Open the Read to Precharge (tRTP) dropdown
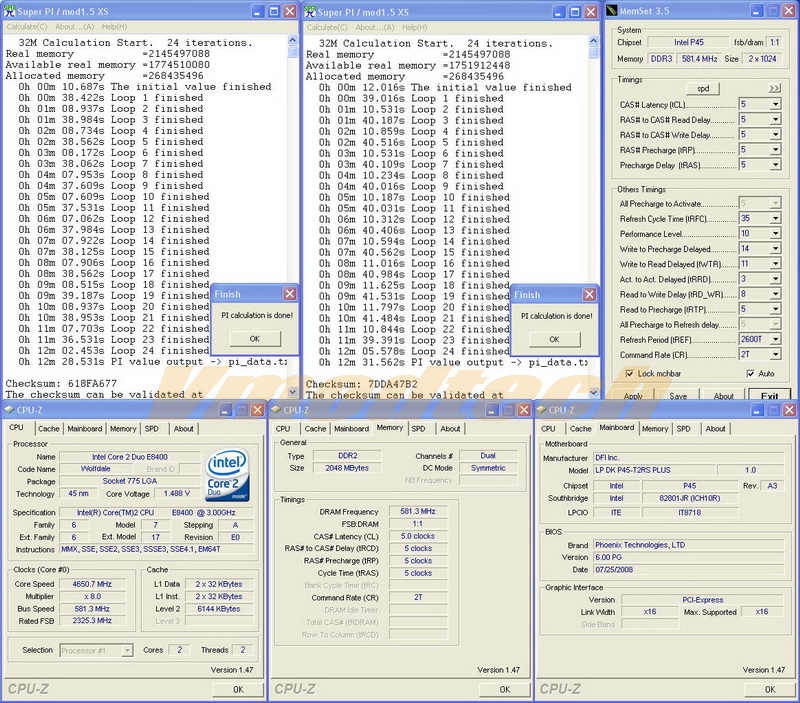This screenshot has width=800, height=703. click(776, 309)
